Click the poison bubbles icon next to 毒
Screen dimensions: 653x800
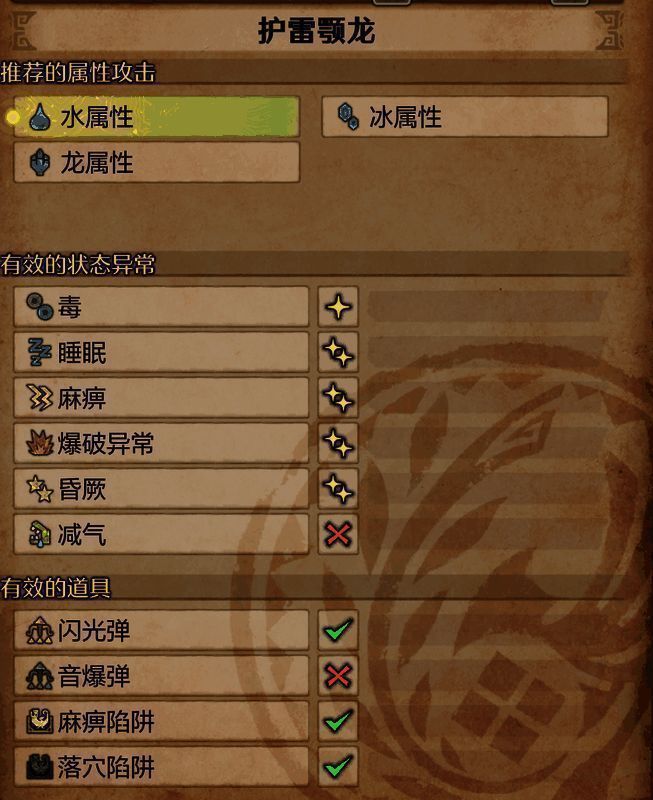point(40,307)
